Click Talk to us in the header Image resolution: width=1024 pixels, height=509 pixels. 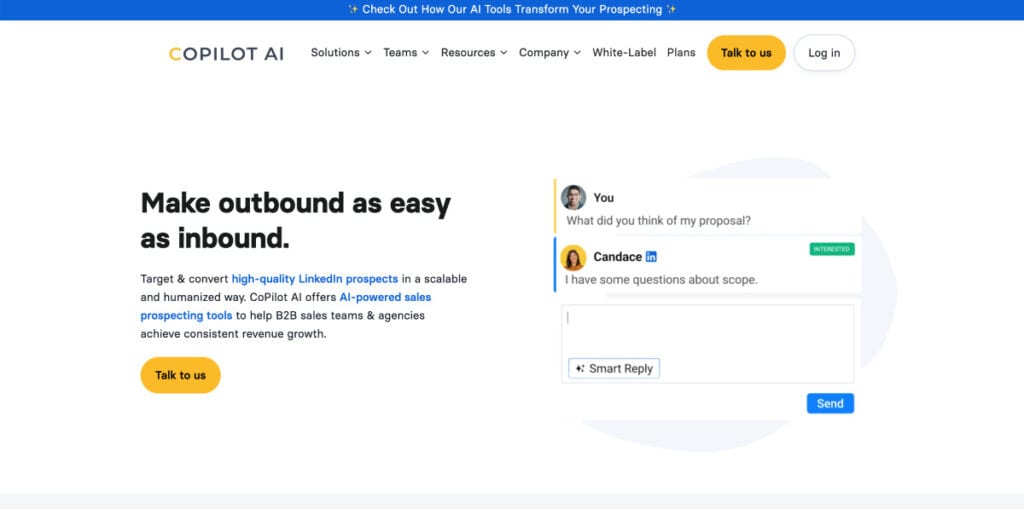pyautogui.click(x=746, y=53)
